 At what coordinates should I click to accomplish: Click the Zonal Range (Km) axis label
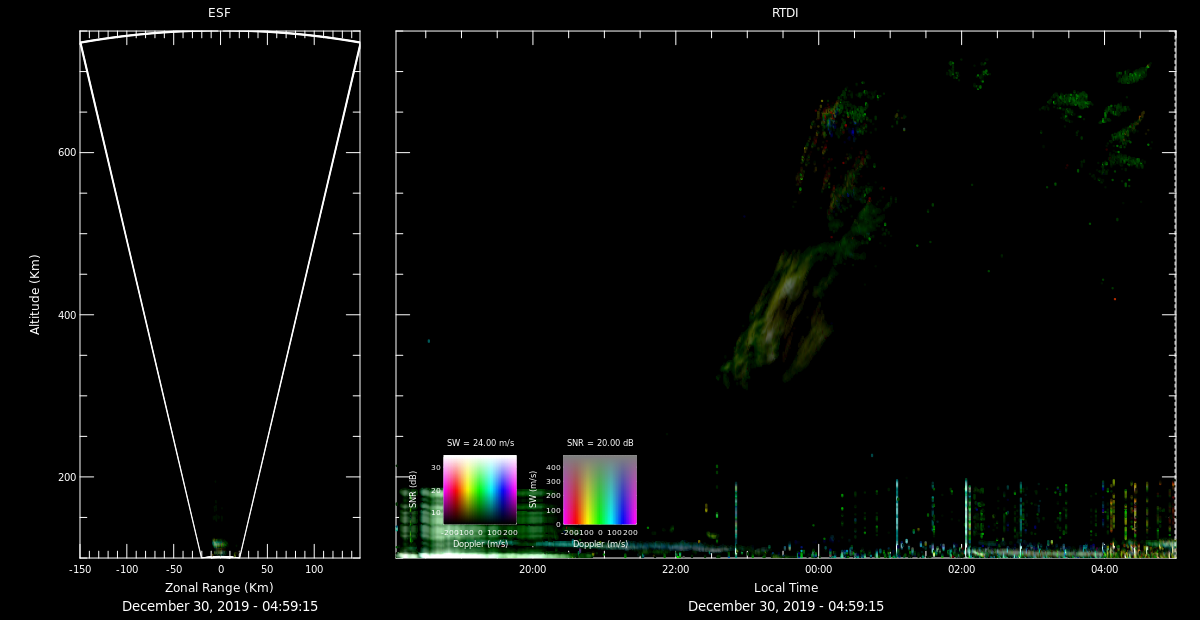pyautogui.click(x=220, y=587)
